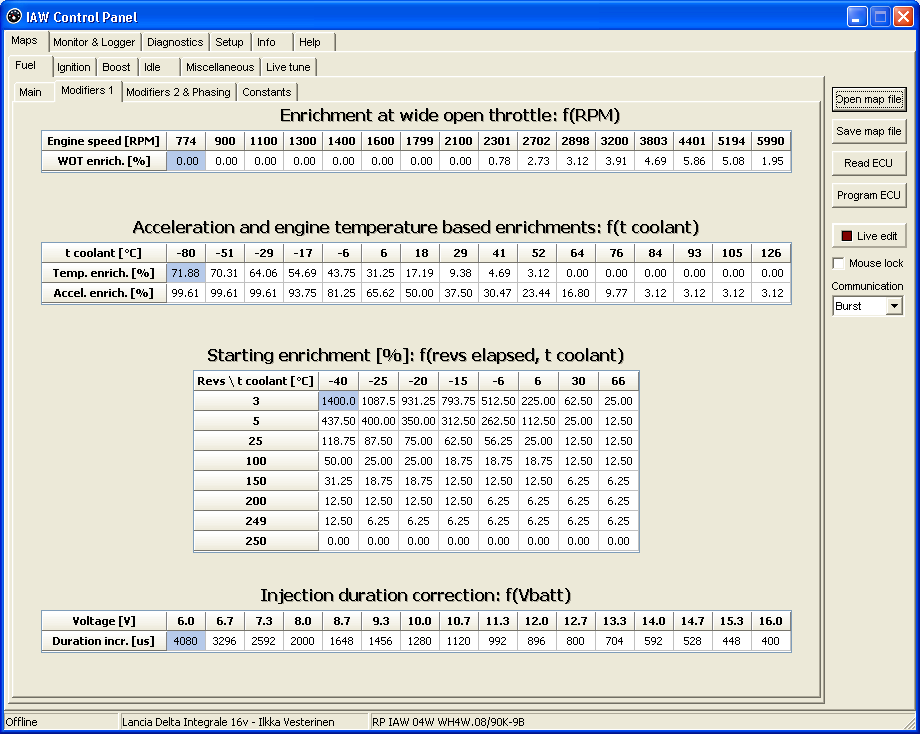The width and height of the screenshot is (920, 734).
Task: Open the Constants tab
Action: point(266,92)
